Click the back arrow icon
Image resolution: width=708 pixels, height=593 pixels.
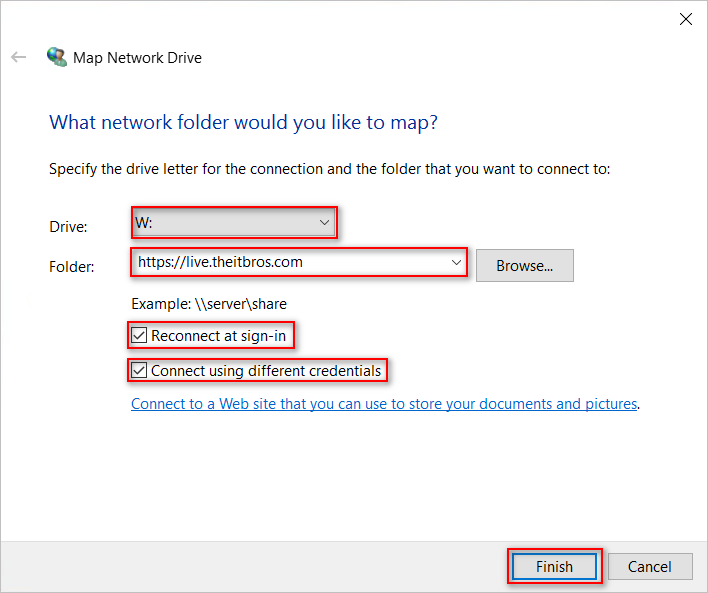(x=19, y=57)
